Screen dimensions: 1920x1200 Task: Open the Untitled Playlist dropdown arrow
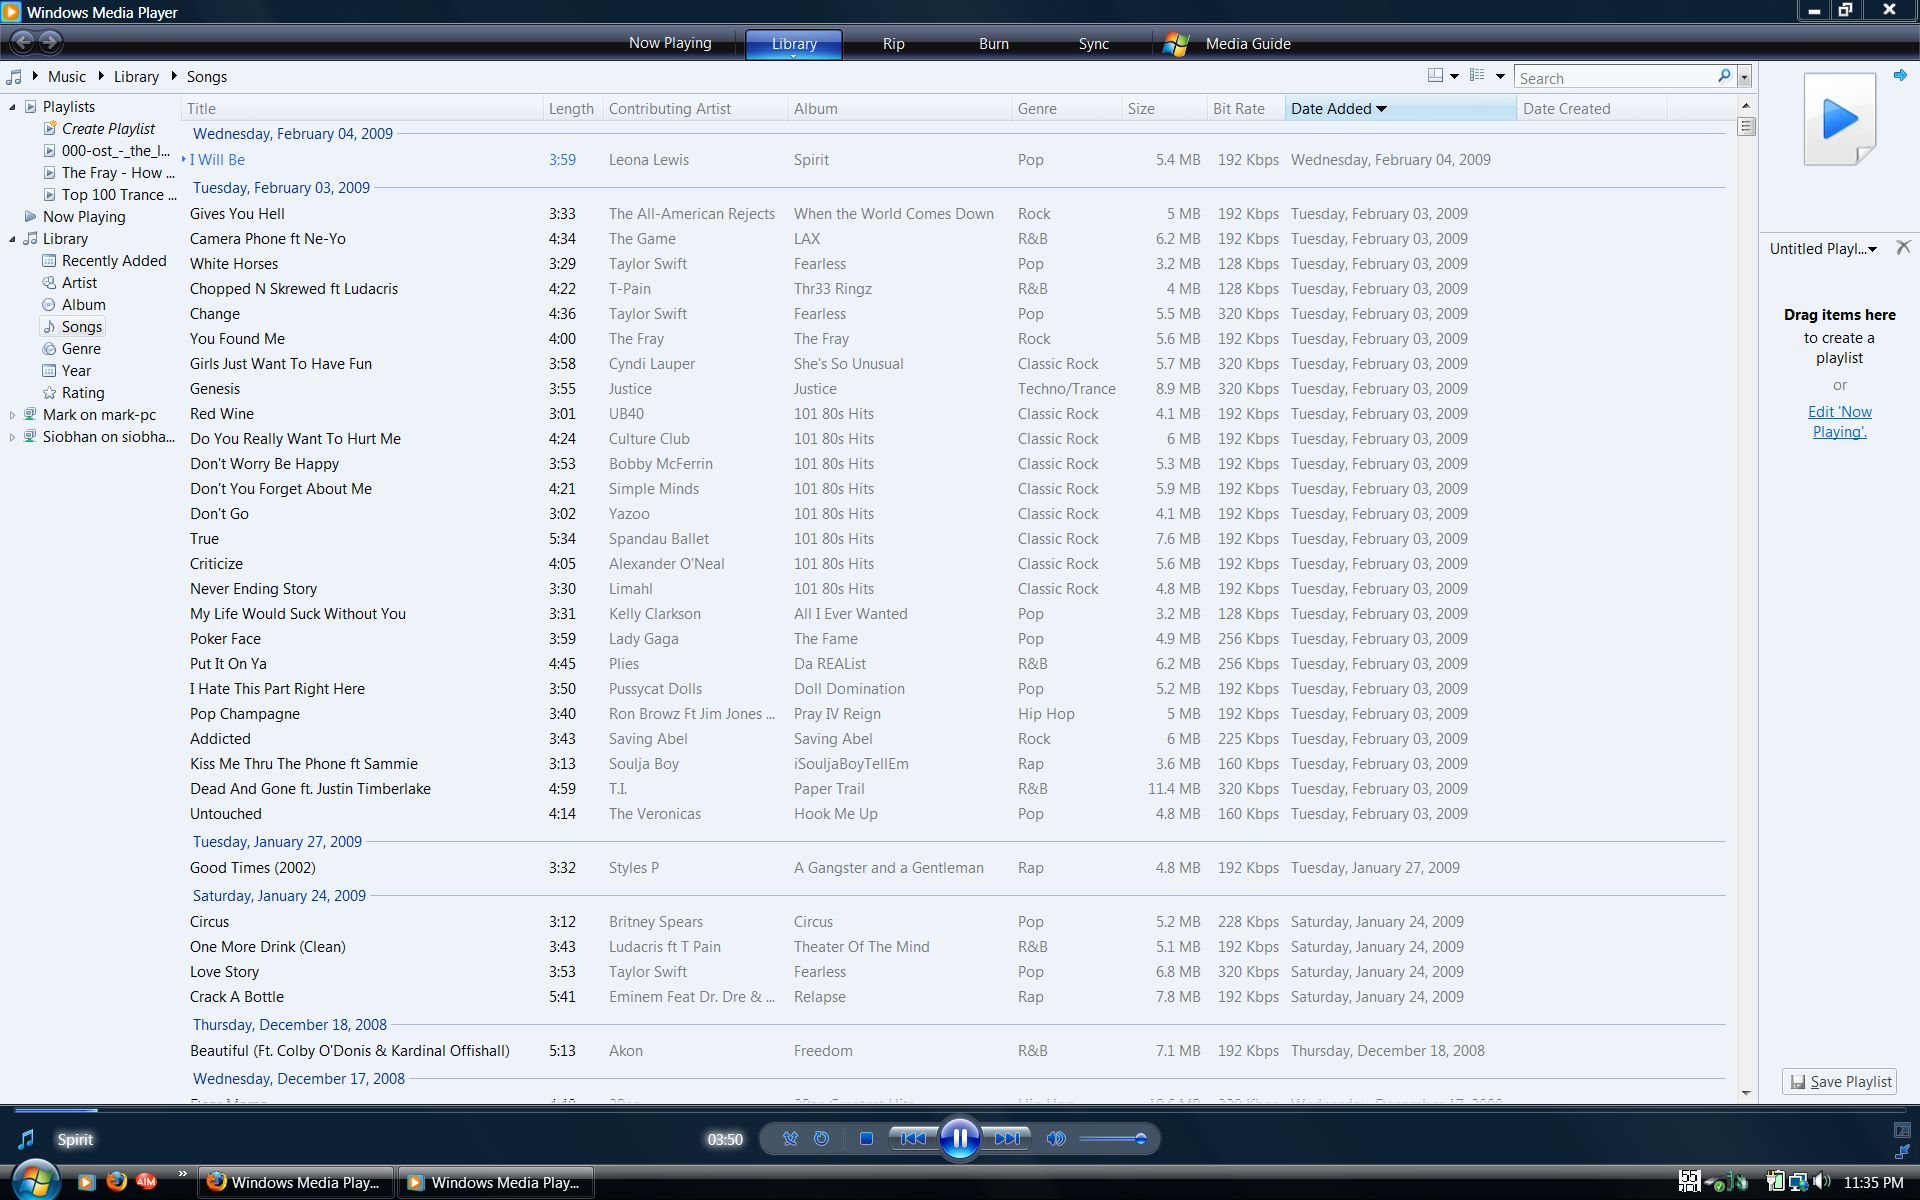click(1872, 249)
